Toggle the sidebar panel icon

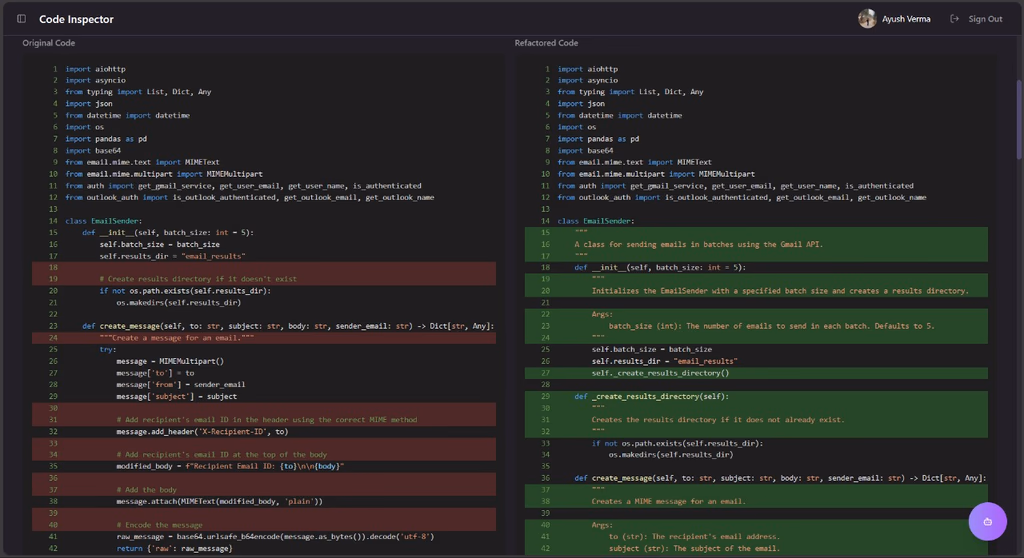click(x=22, y=19)
